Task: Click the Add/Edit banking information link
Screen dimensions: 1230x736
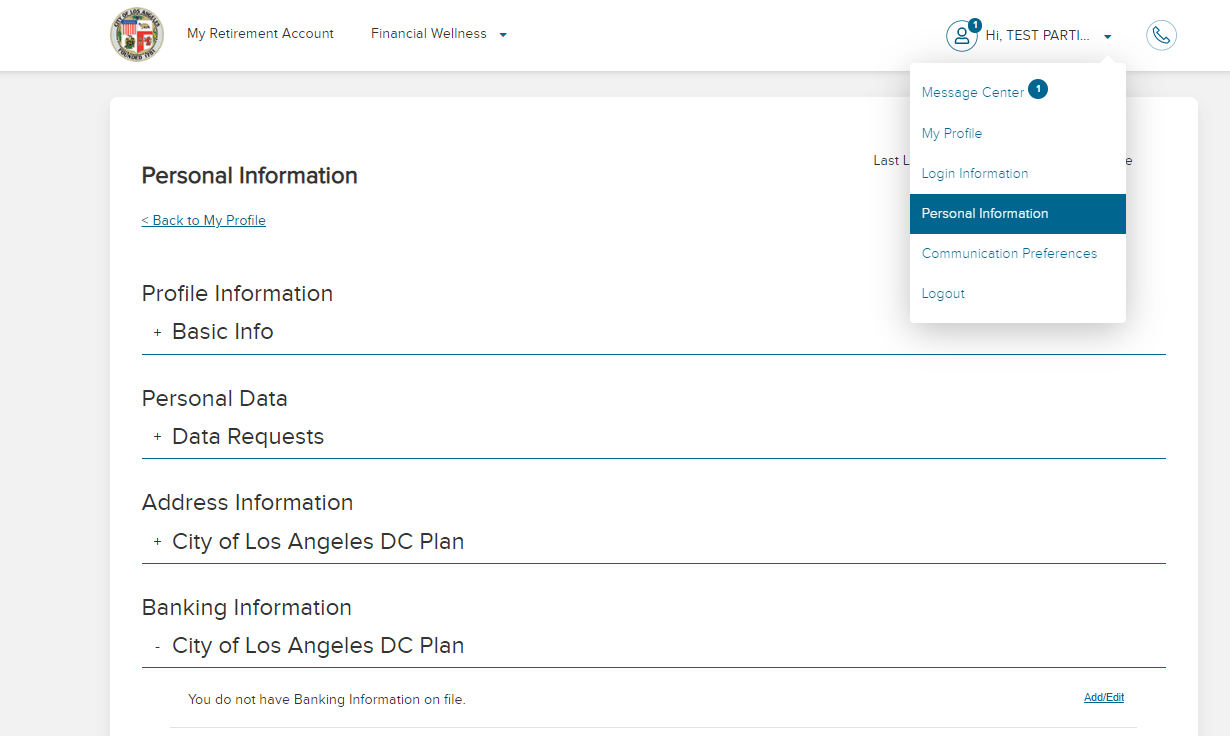Action: point(1104,698)
